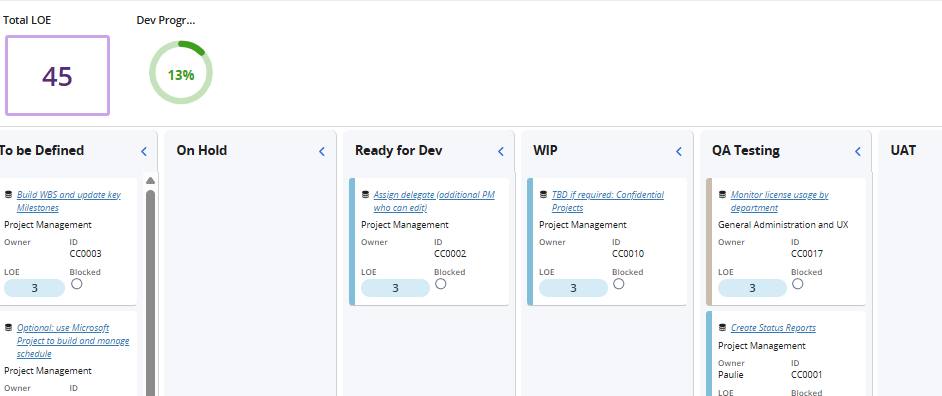Open Optional: use Microsoft Project link
This screenshot has height=396, width=942.
tap(73, 341)
